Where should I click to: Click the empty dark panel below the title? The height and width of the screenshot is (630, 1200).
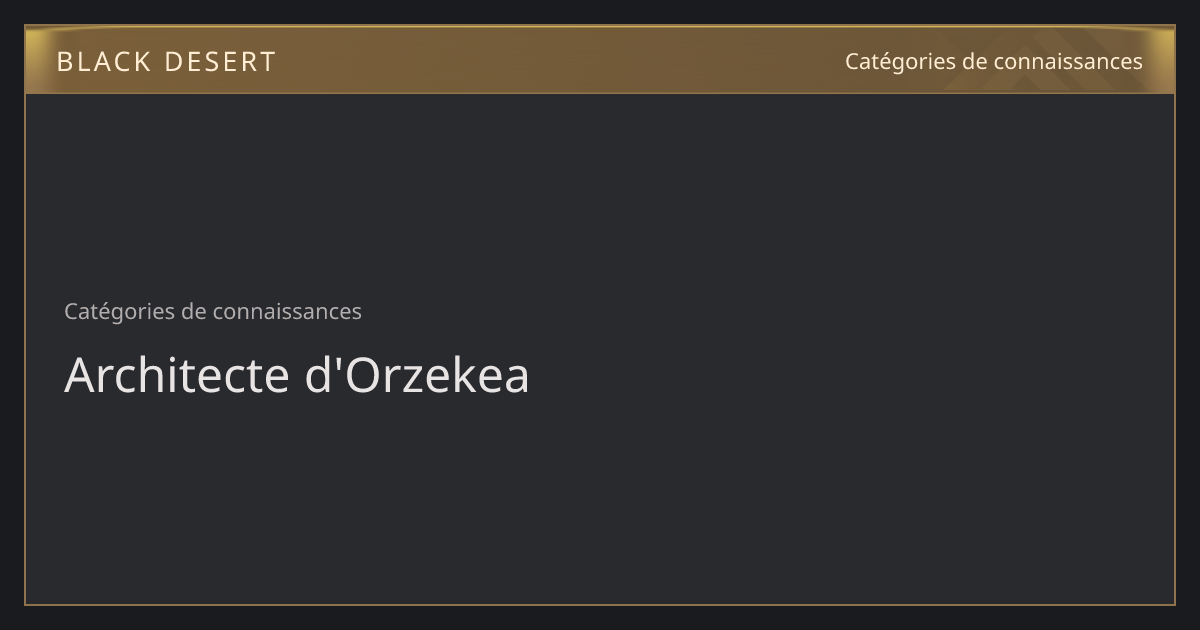600,500
